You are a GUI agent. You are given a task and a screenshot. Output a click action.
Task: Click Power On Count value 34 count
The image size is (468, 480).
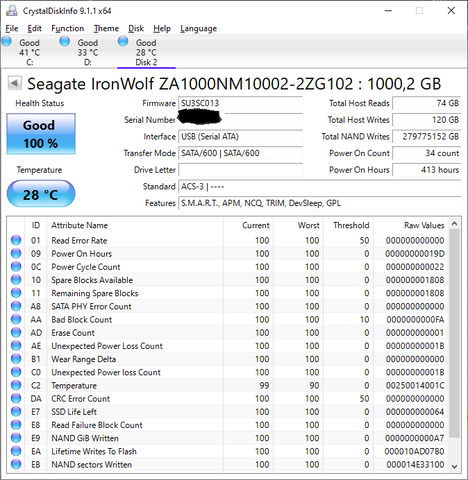pyautogui.click(x=427, y=153)
